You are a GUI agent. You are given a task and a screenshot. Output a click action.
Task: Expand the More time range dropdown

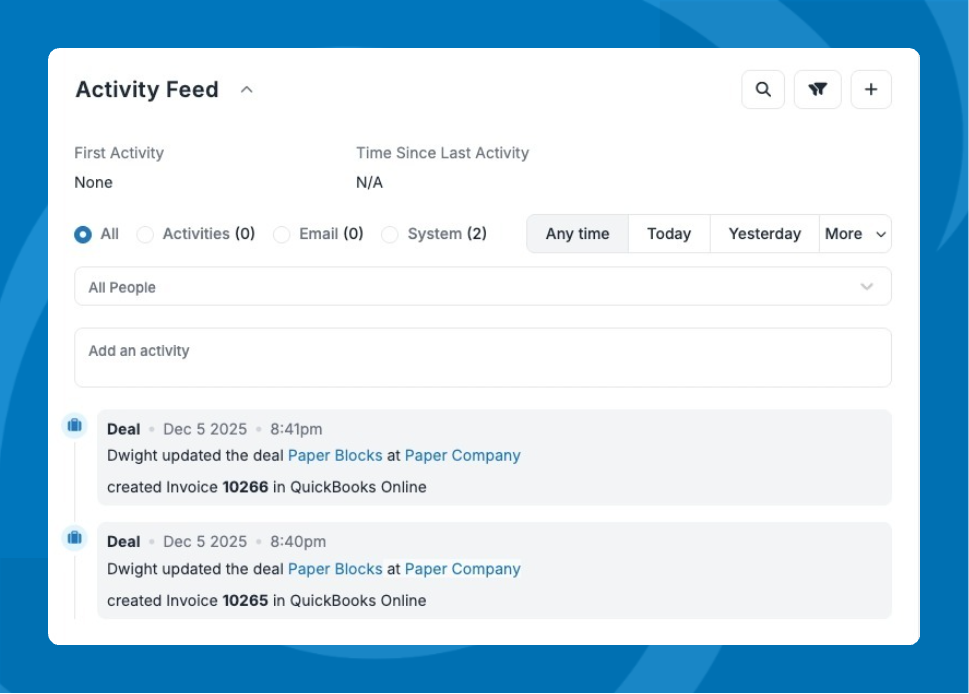(x=855, y=234)
